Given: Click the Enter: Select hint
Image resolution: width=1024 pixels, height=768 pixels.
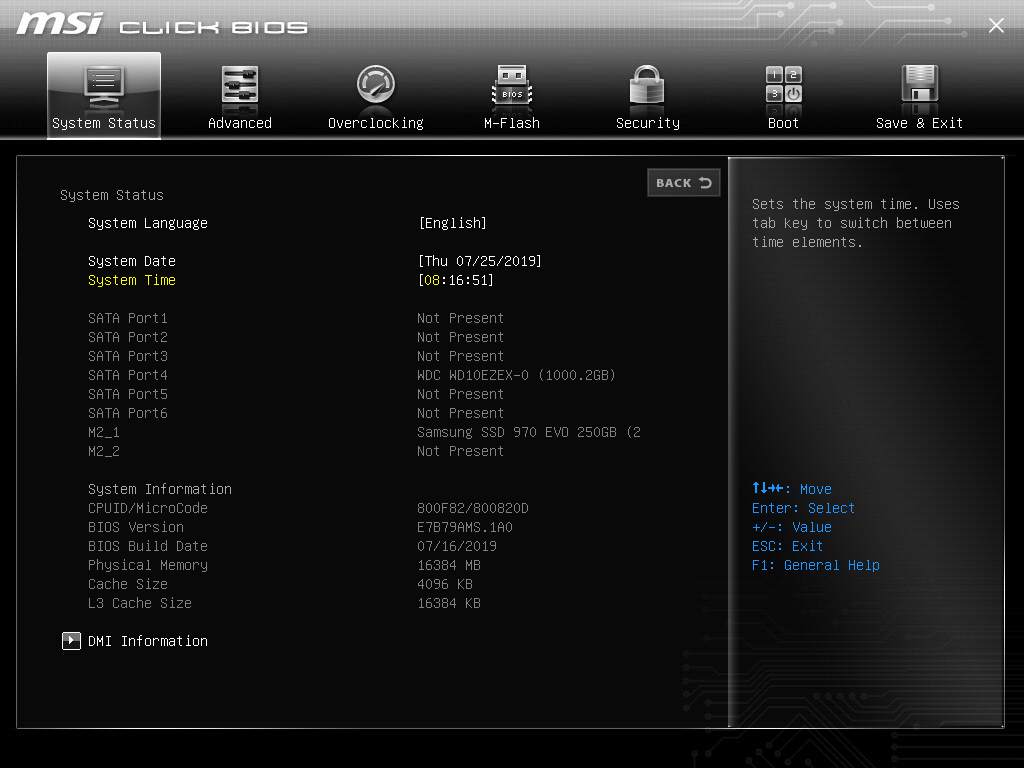Looking at the screenshot, I should click(x=803, y=508).
